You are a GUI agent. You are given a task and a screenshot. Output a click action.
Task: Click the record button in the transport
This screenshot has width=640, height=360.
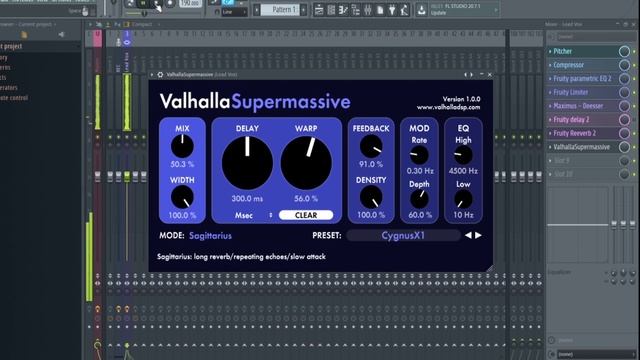tap(170, 4)
